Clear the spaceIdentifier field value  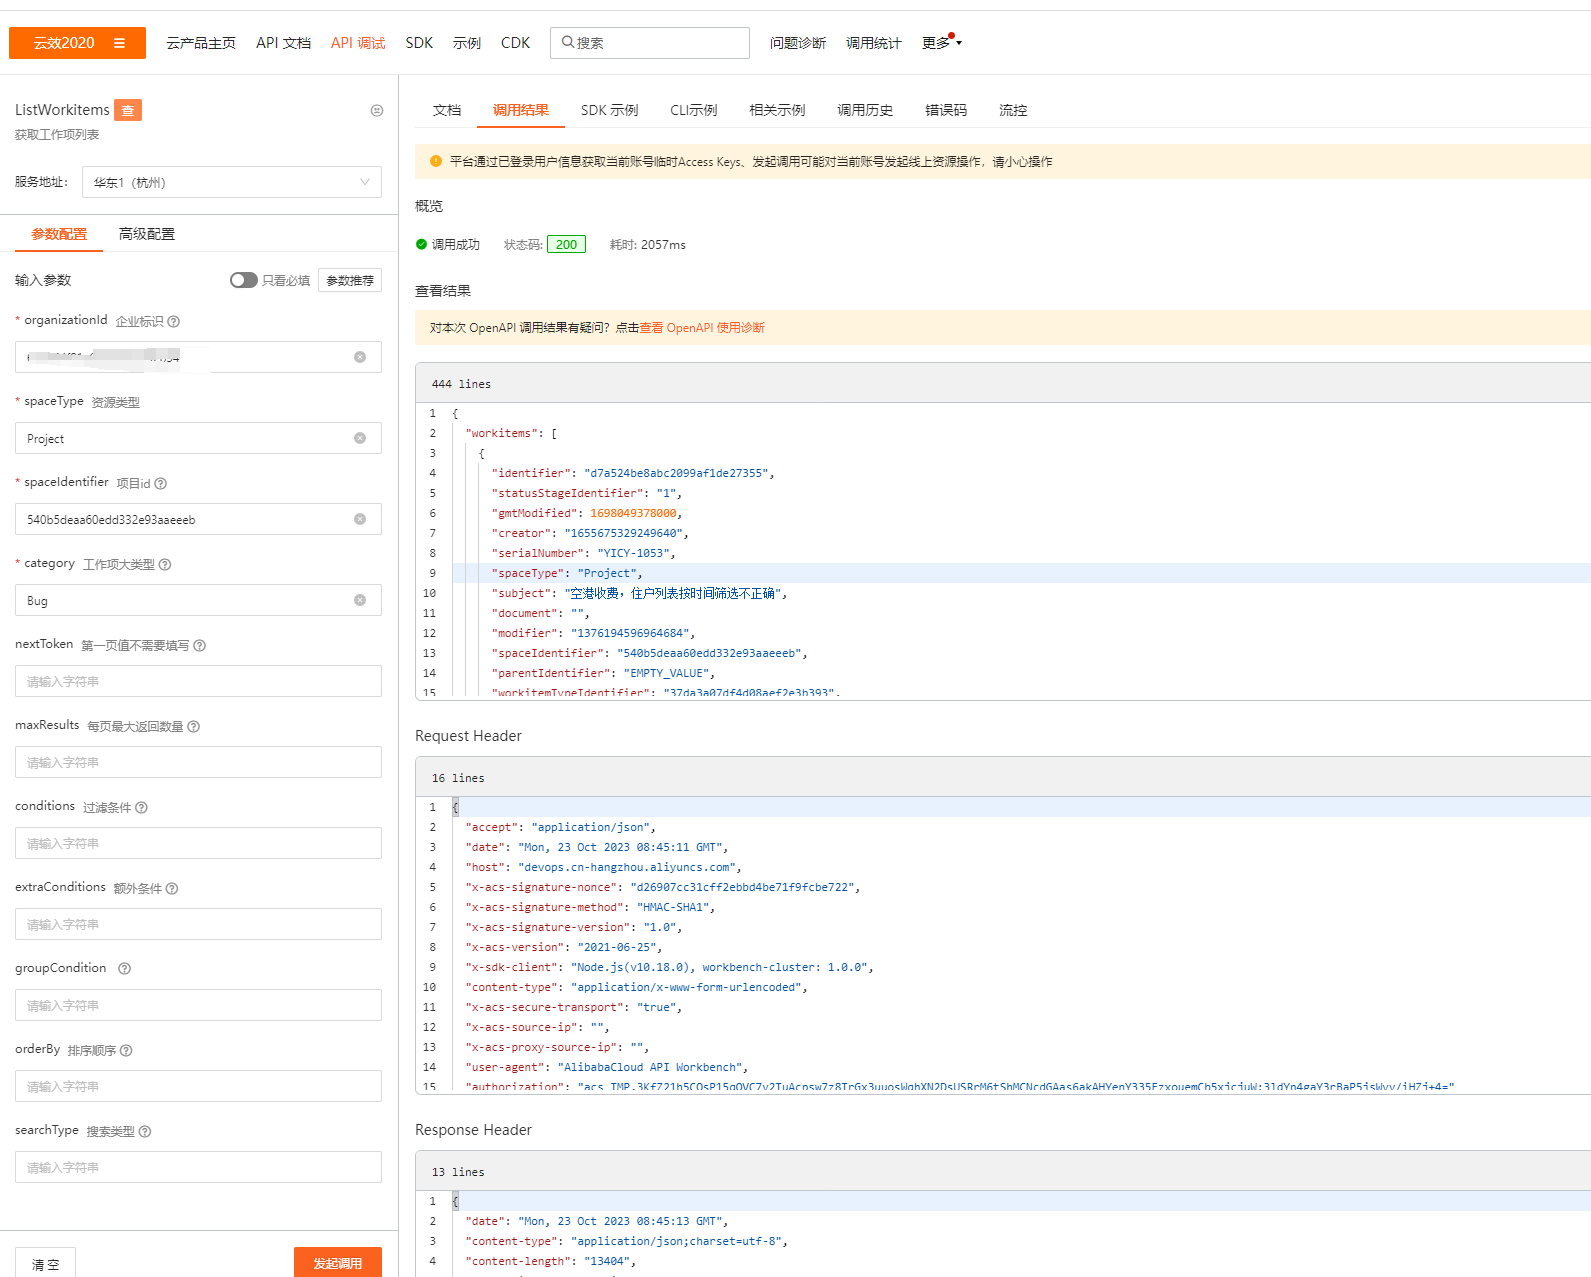click(x=360, y=519)
